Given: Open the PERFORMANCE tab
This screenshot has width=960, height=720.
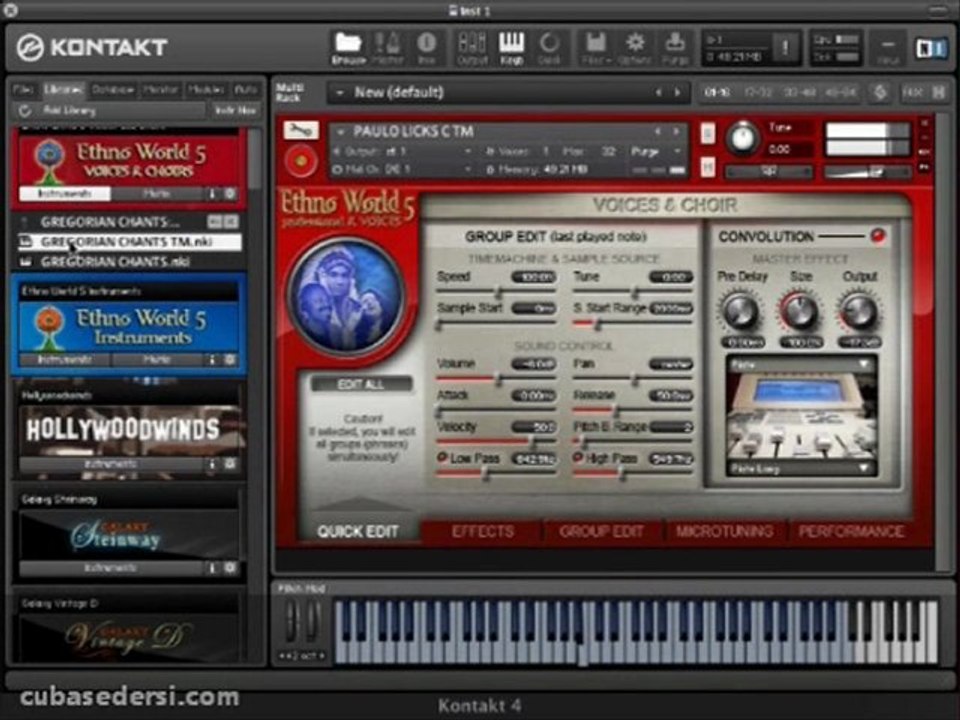Looking at the screenshot, I should click(x=851, y=531).
